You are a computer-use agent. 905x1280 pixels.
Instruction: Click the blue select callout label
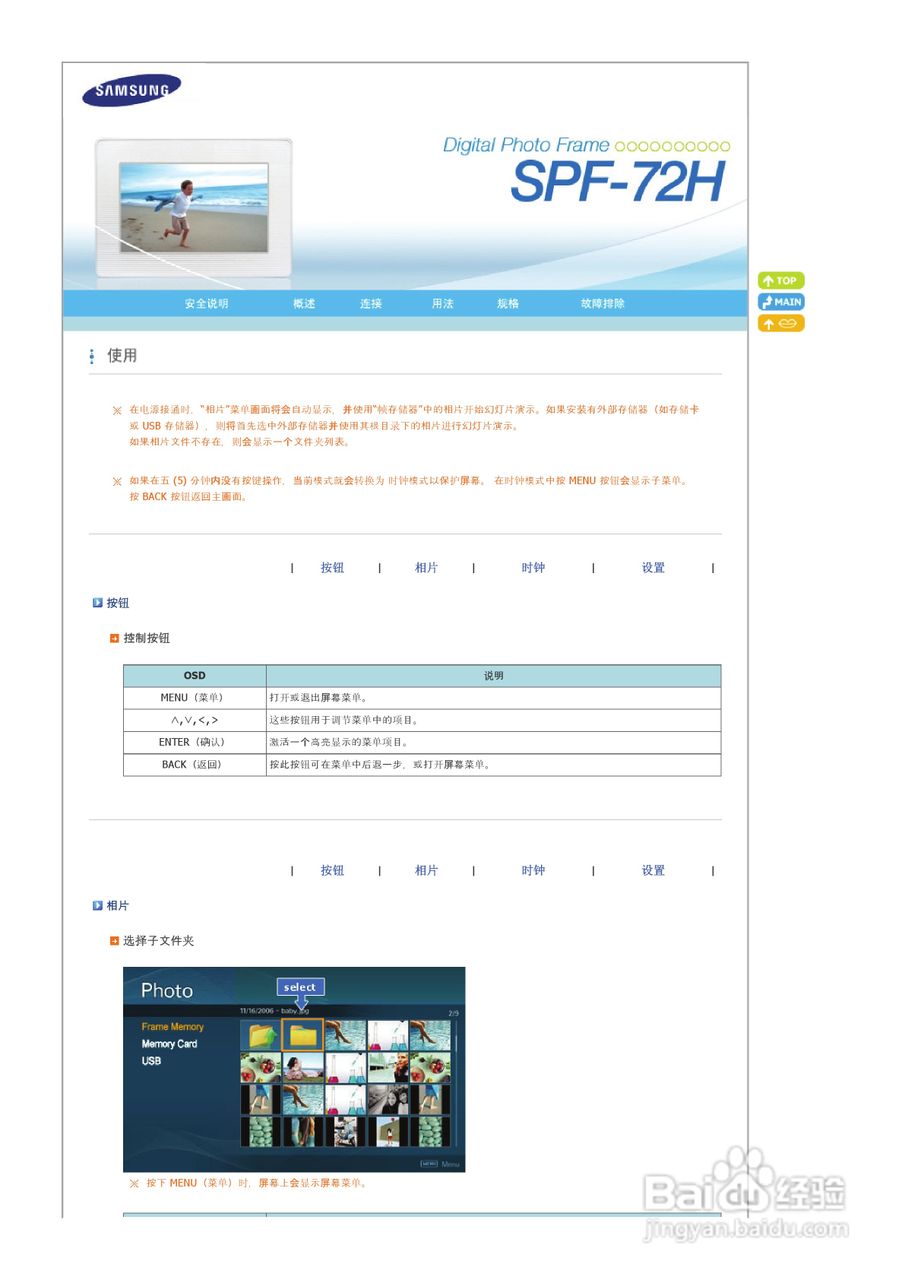click(x=299, y=987)
